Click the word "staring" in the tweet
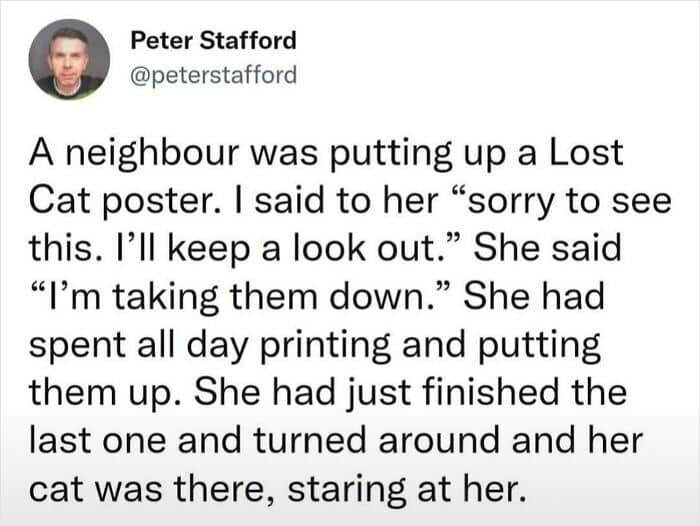This screenshot has height=526, width=700. 346,490
